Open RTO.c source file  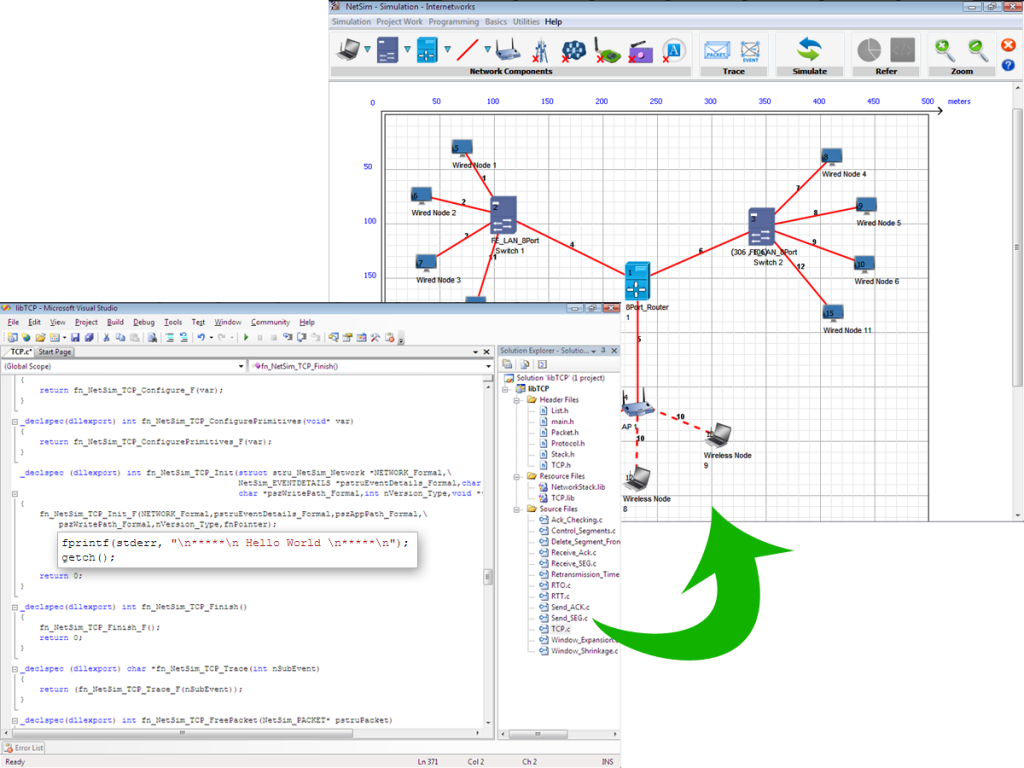click(x=560, y=585)
